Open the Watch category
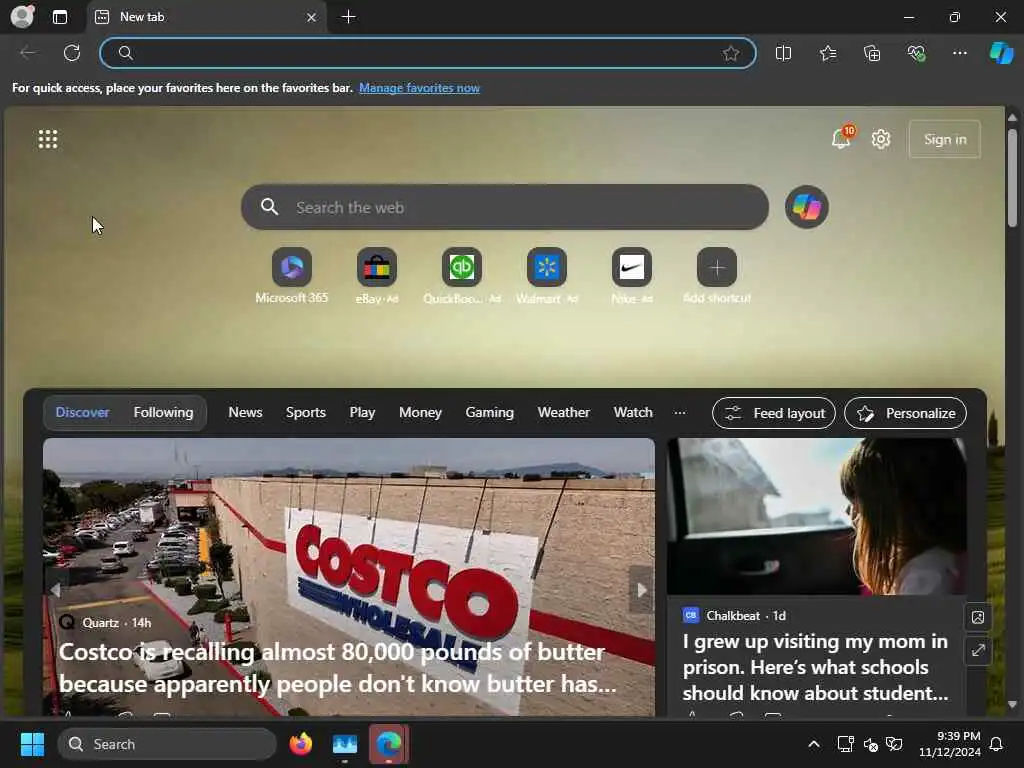1024x768 pixels. 633,413
